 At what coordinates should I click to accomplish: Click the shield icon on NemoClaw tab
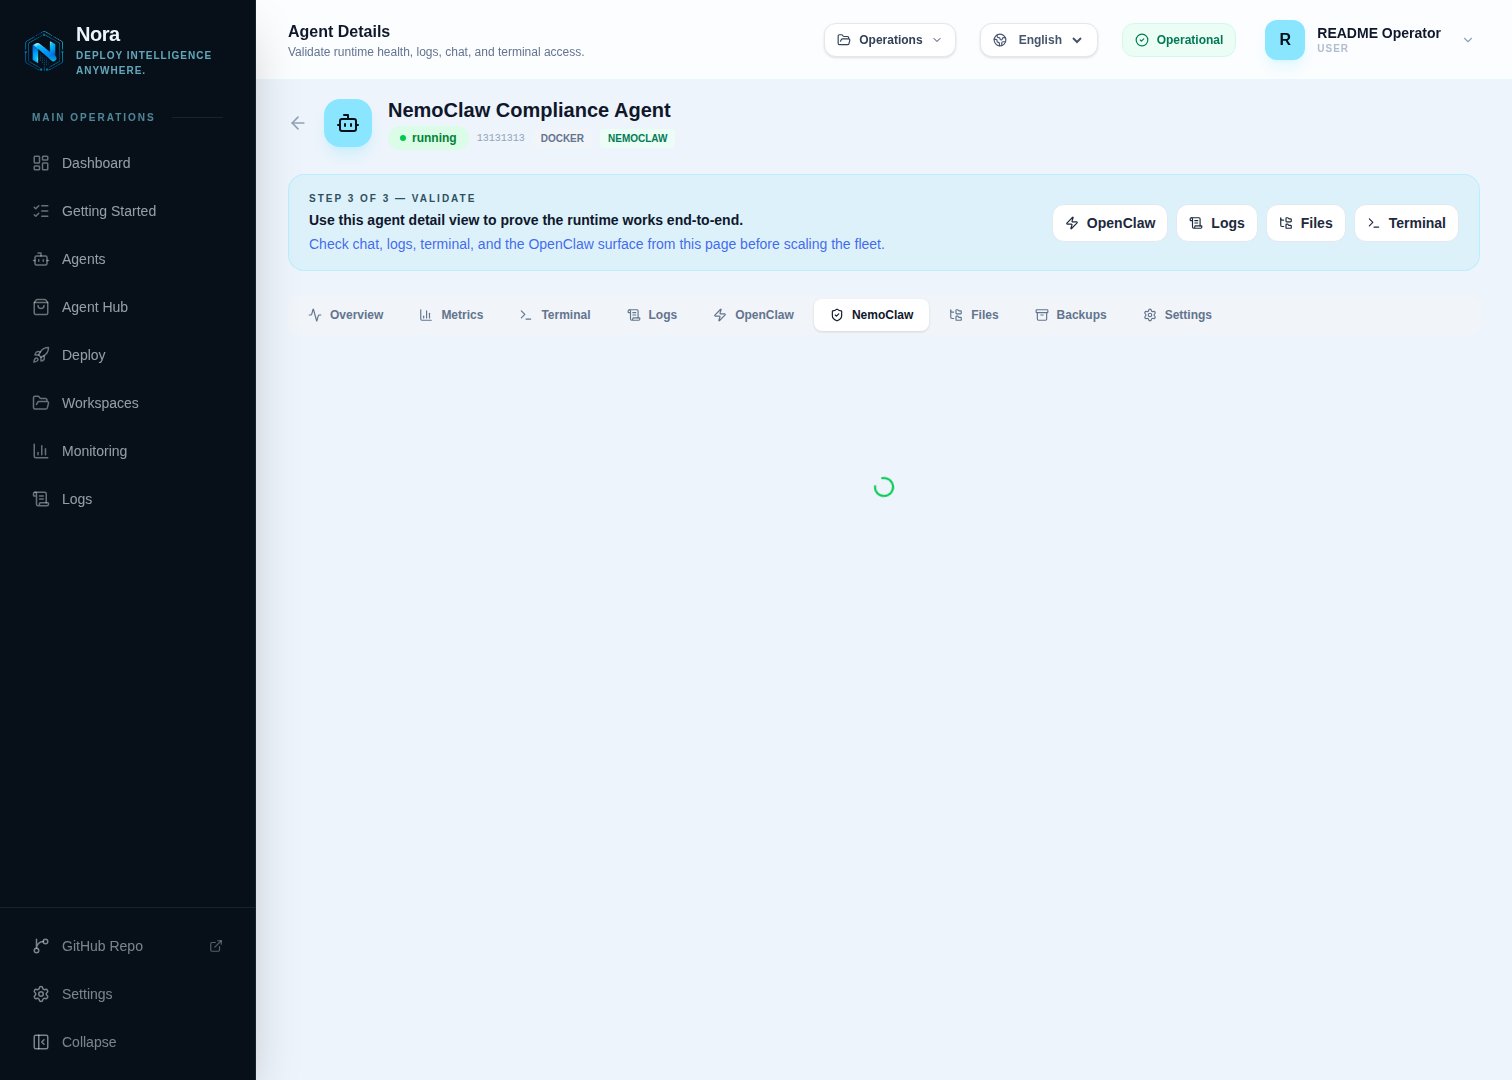[x=837, y=315]
